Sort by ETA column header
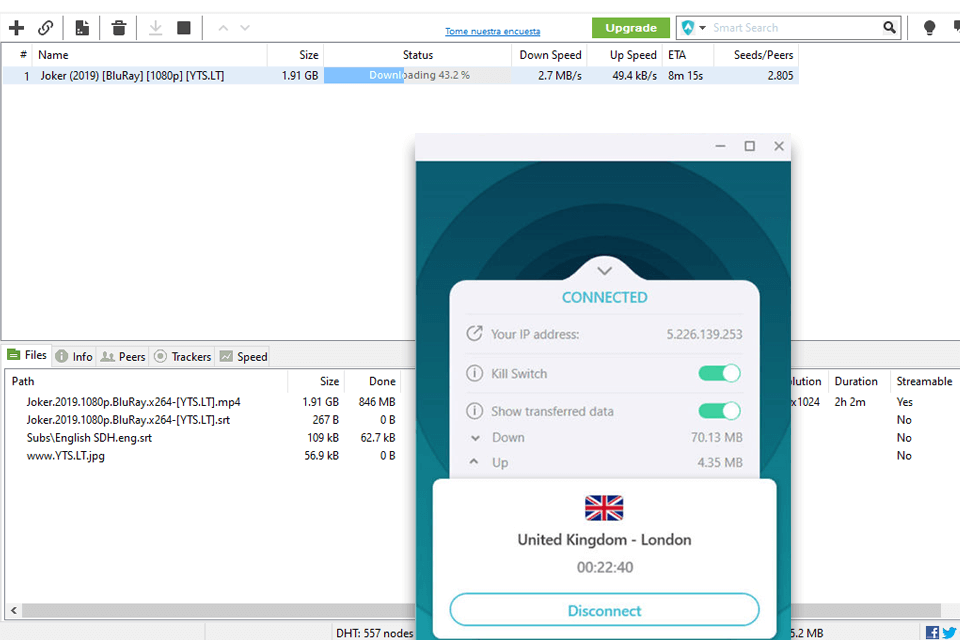The image size is (960, 640). pyautogui.click(x=688, y=55)
